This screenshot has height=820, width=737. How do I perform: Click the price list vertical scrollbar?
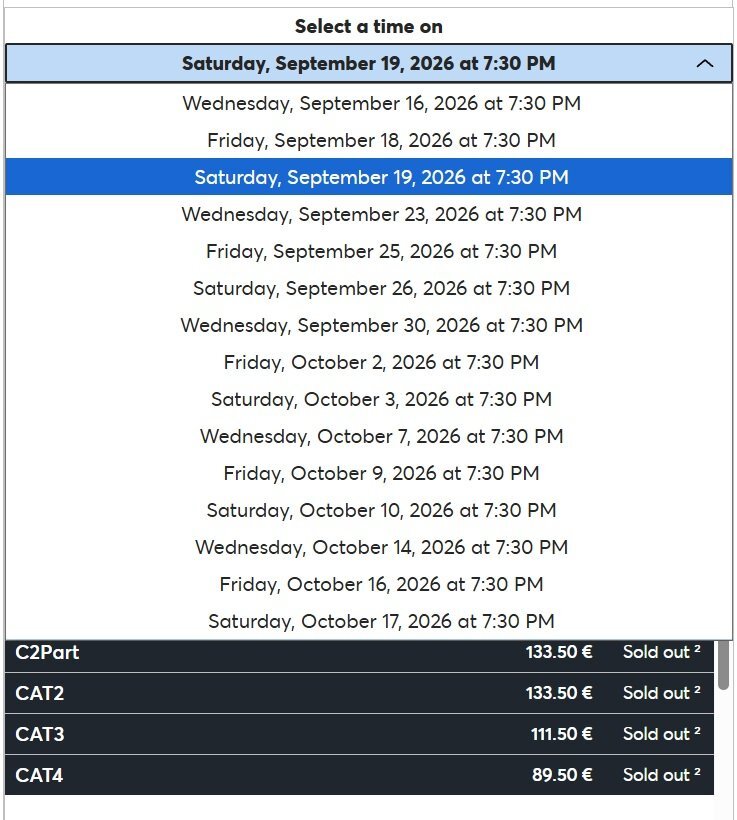(723, 665)
